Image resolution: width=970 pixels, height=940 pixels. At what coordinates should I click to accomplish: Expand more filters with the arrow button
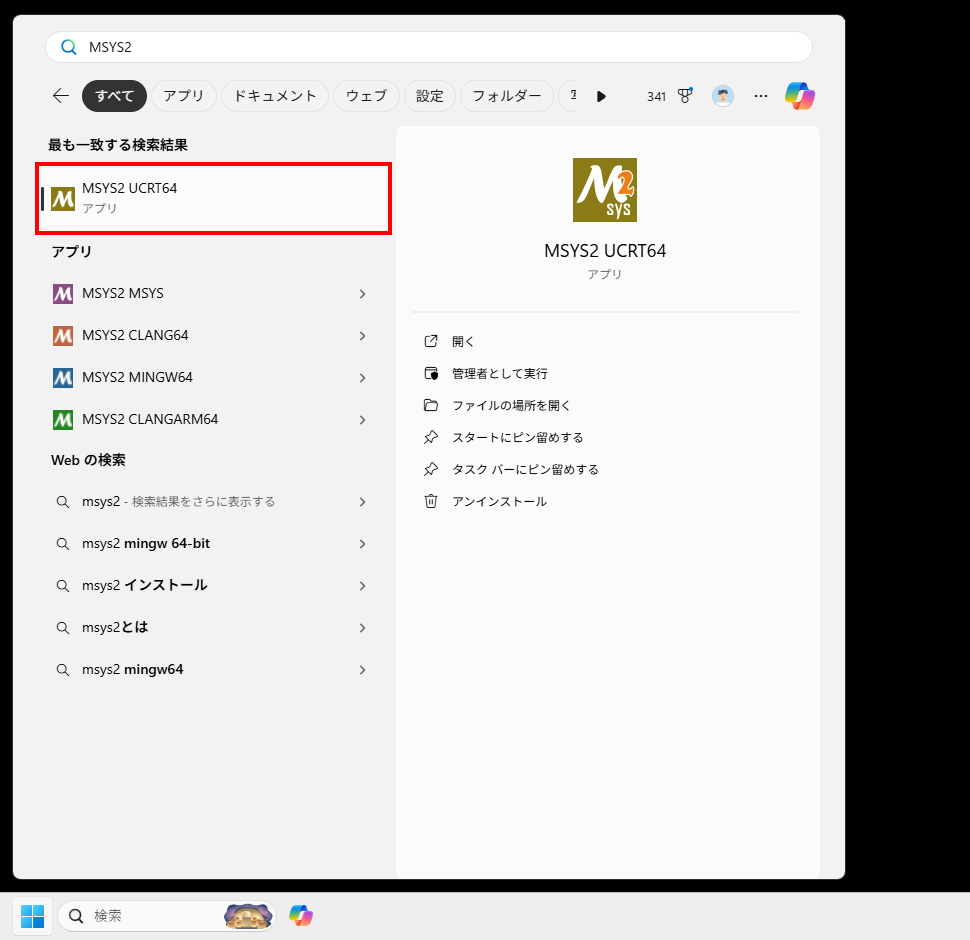tap(601, 95)
